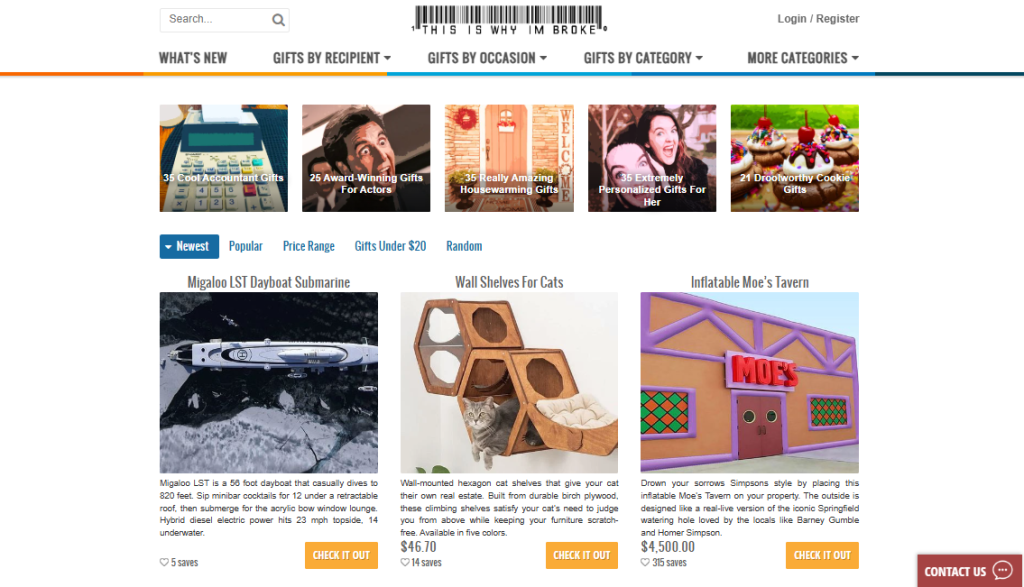Show Gifts Under $20
The height and width of the screenshot is (587, 1024).
coord(390,246)
